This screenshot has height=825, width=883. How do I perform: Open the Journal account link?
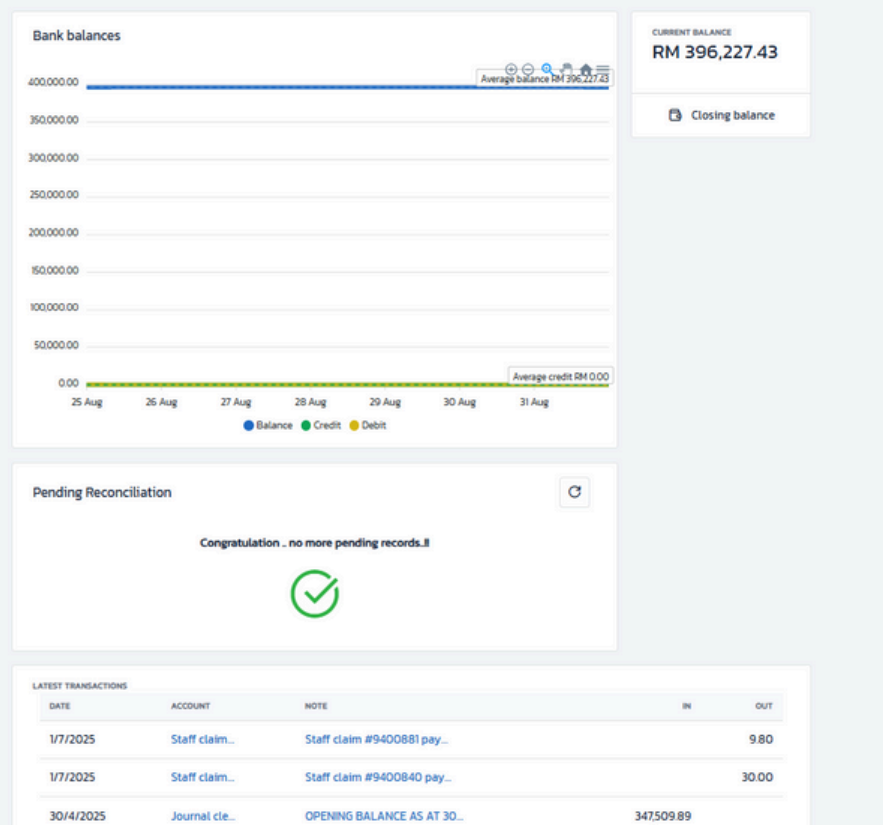coord(202,815)
